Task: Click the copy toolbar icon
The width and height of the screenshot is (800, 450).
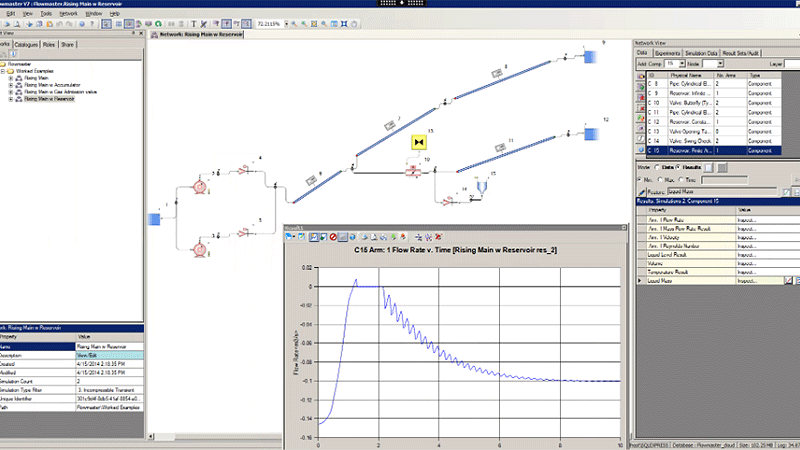Action: point(39,24)
